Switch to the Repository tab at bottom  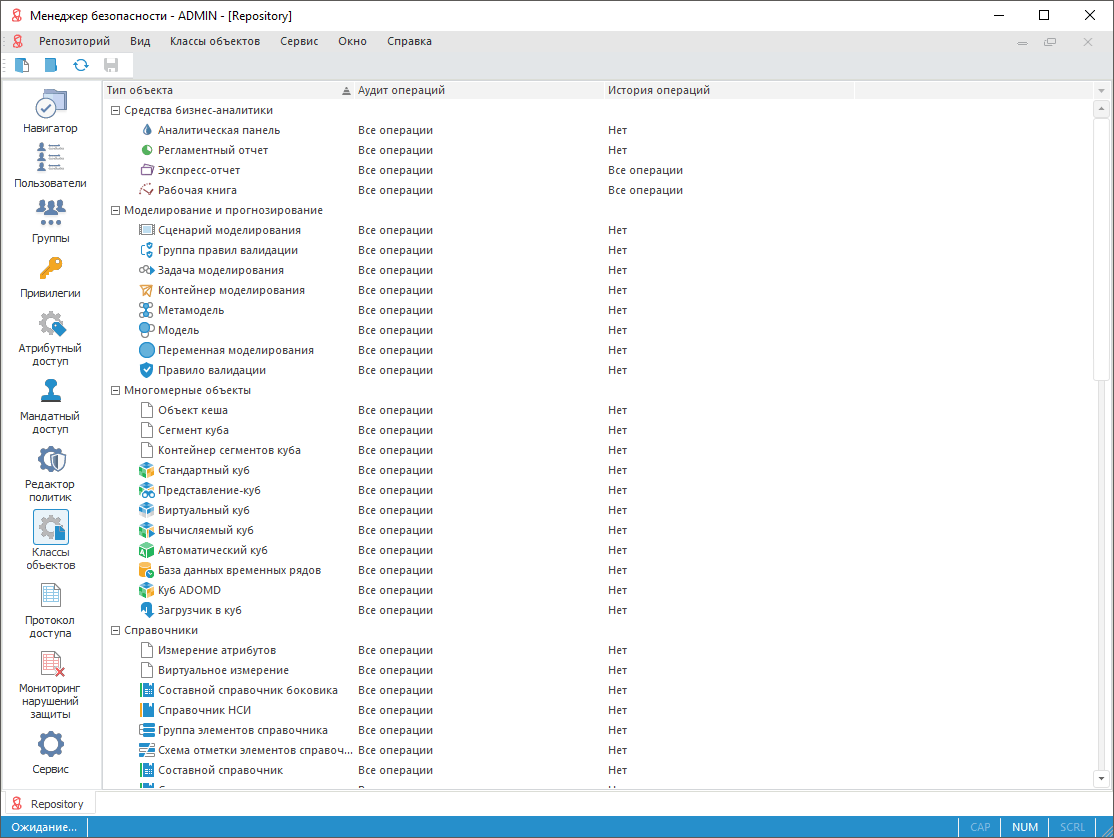52,804
